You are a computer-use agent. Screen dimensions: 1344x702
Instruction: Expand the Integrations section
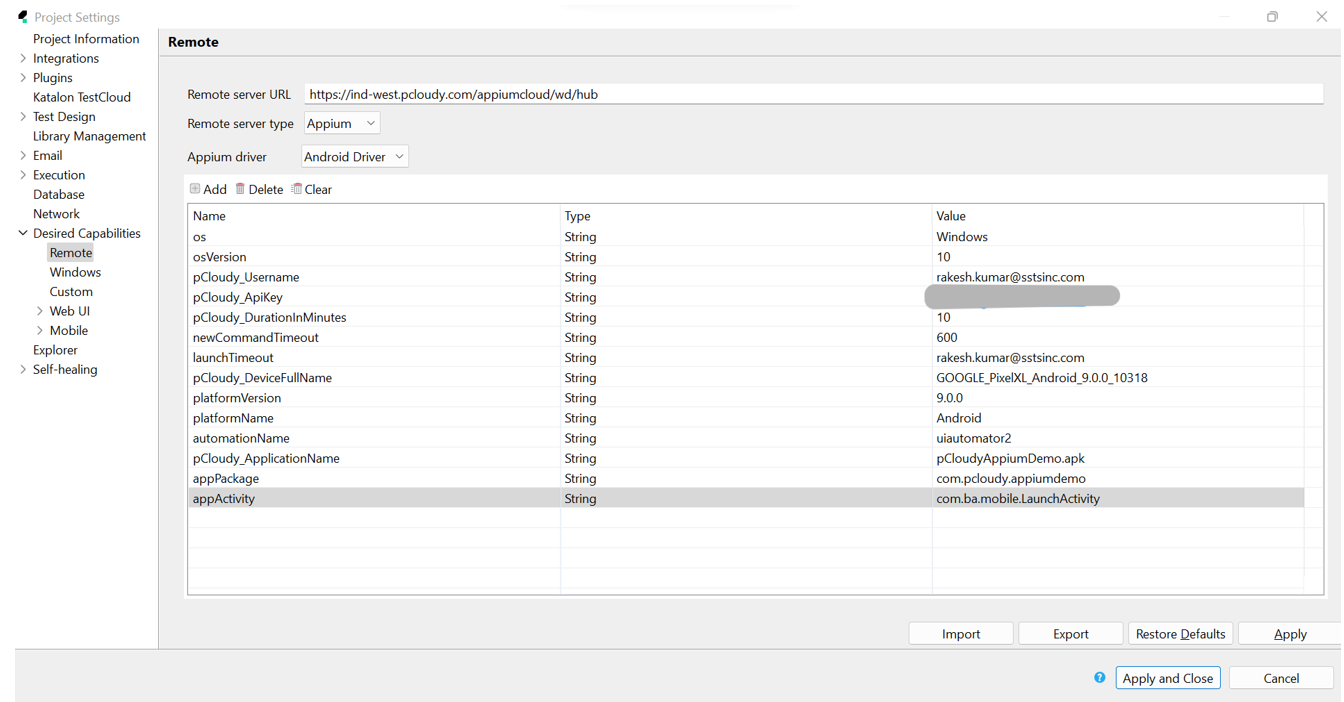[x=22, y=58]
